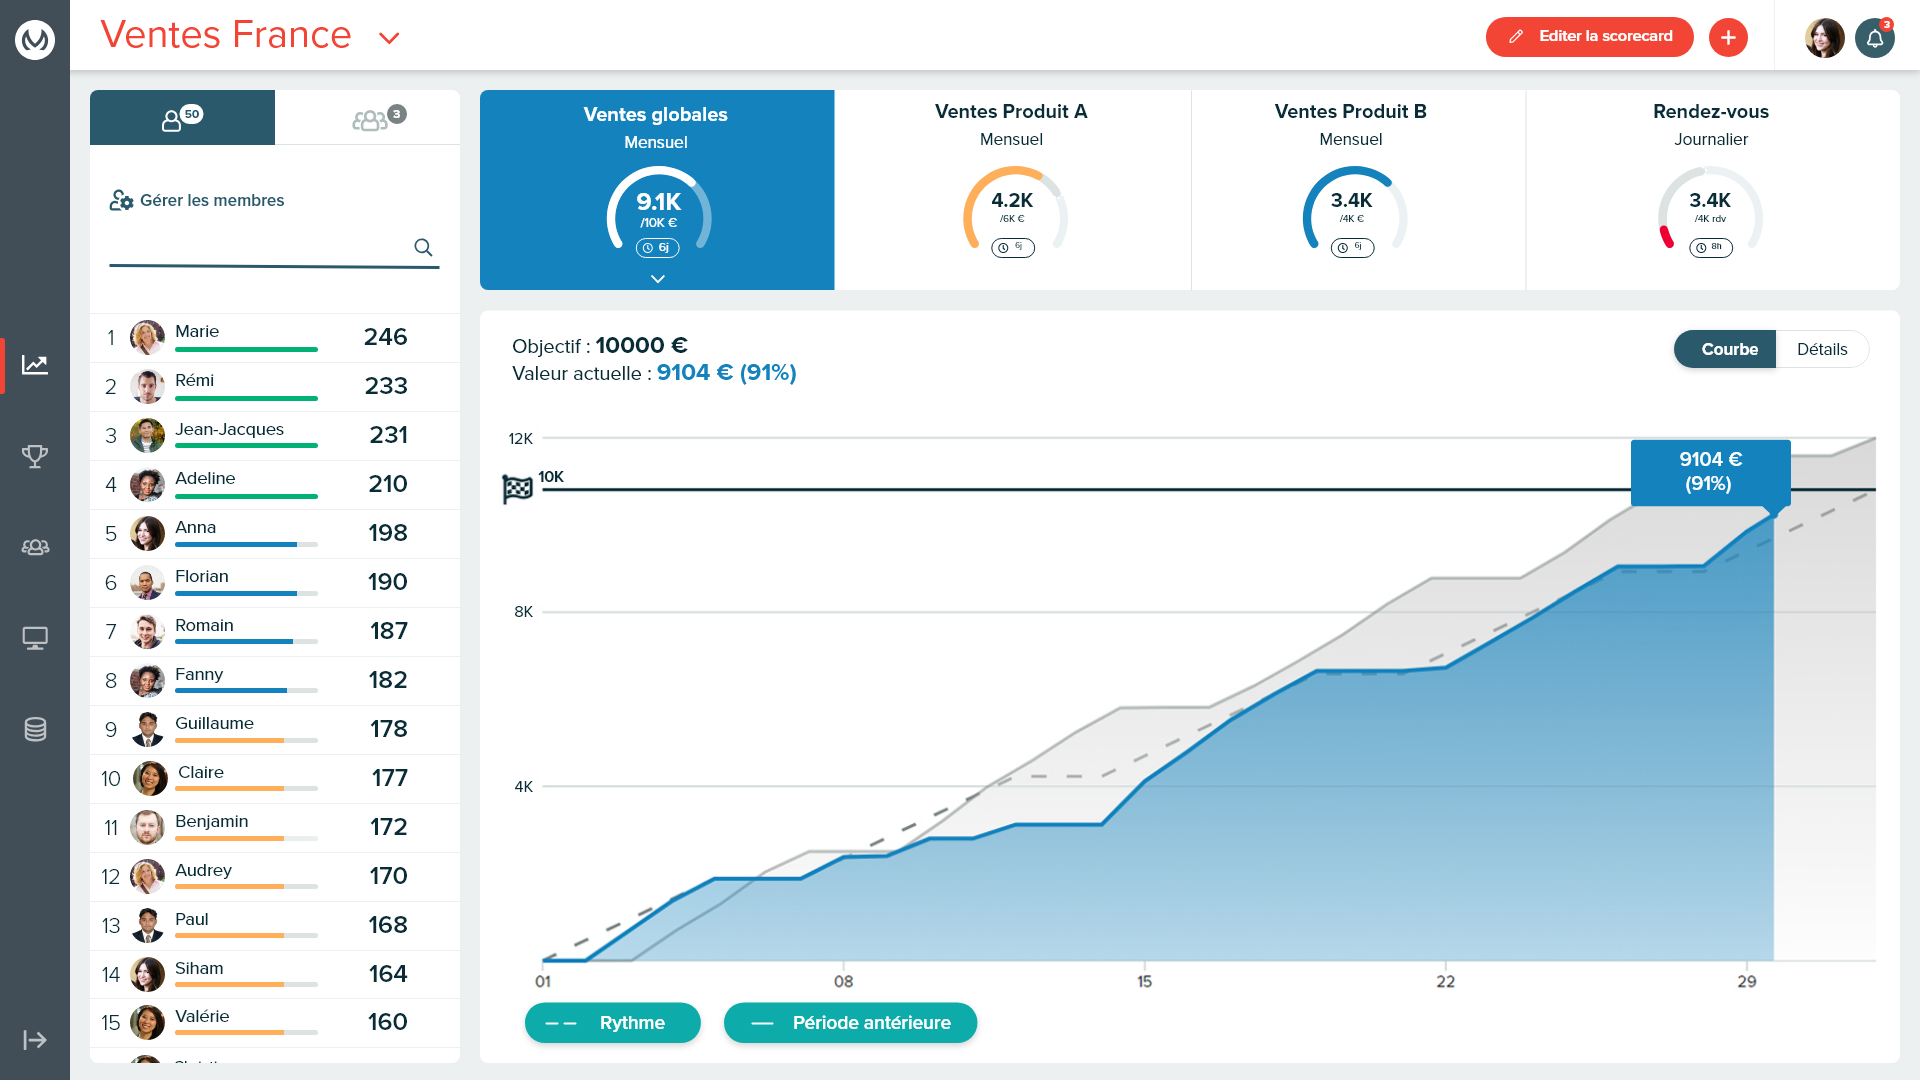
Task: Click Jean-Jacques's score 231
Action: [x=388, y=435]
